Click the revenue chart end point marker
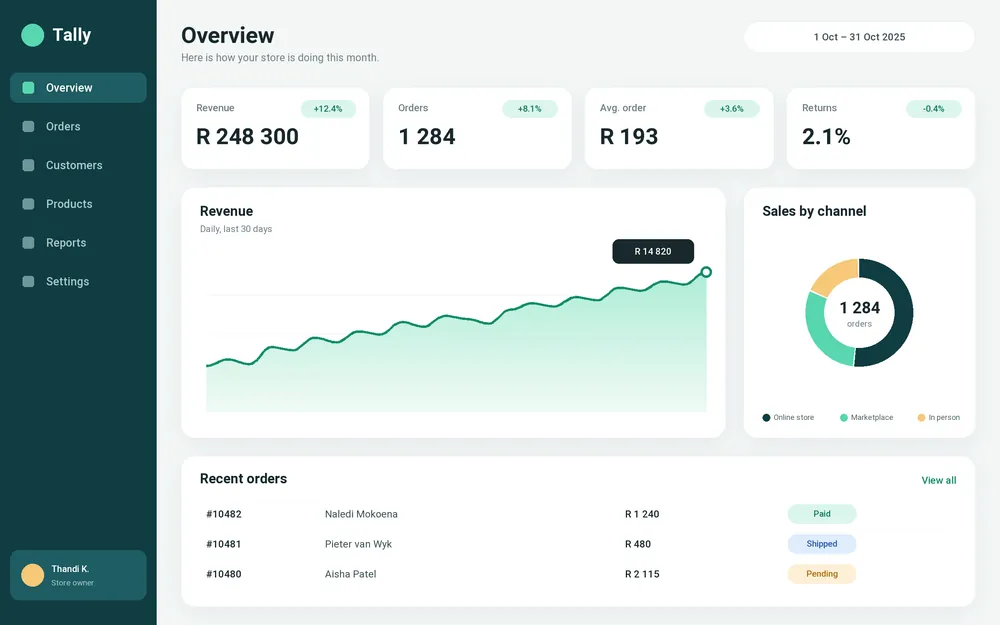This screenshot has width=1000, height=625. (706, 272)
